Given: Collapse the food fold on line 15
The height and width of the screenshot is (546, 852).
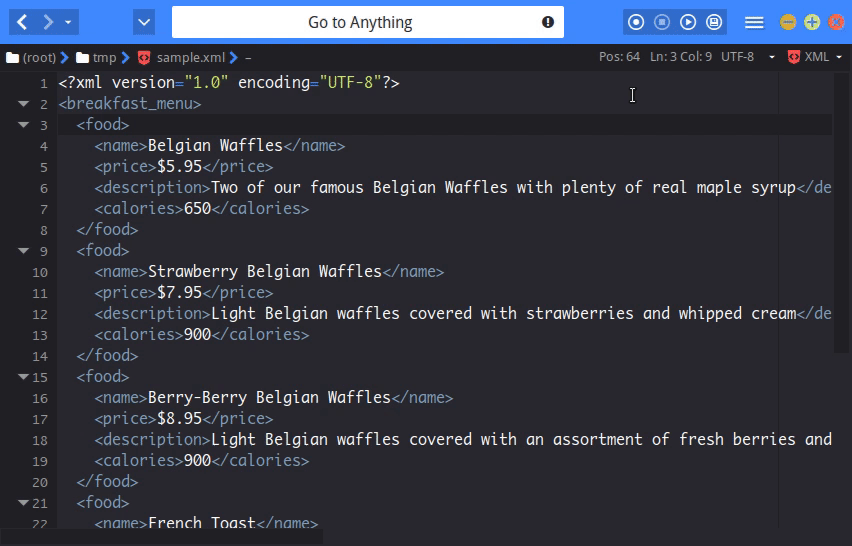Looking at the screenshot, I should (23, 376).
